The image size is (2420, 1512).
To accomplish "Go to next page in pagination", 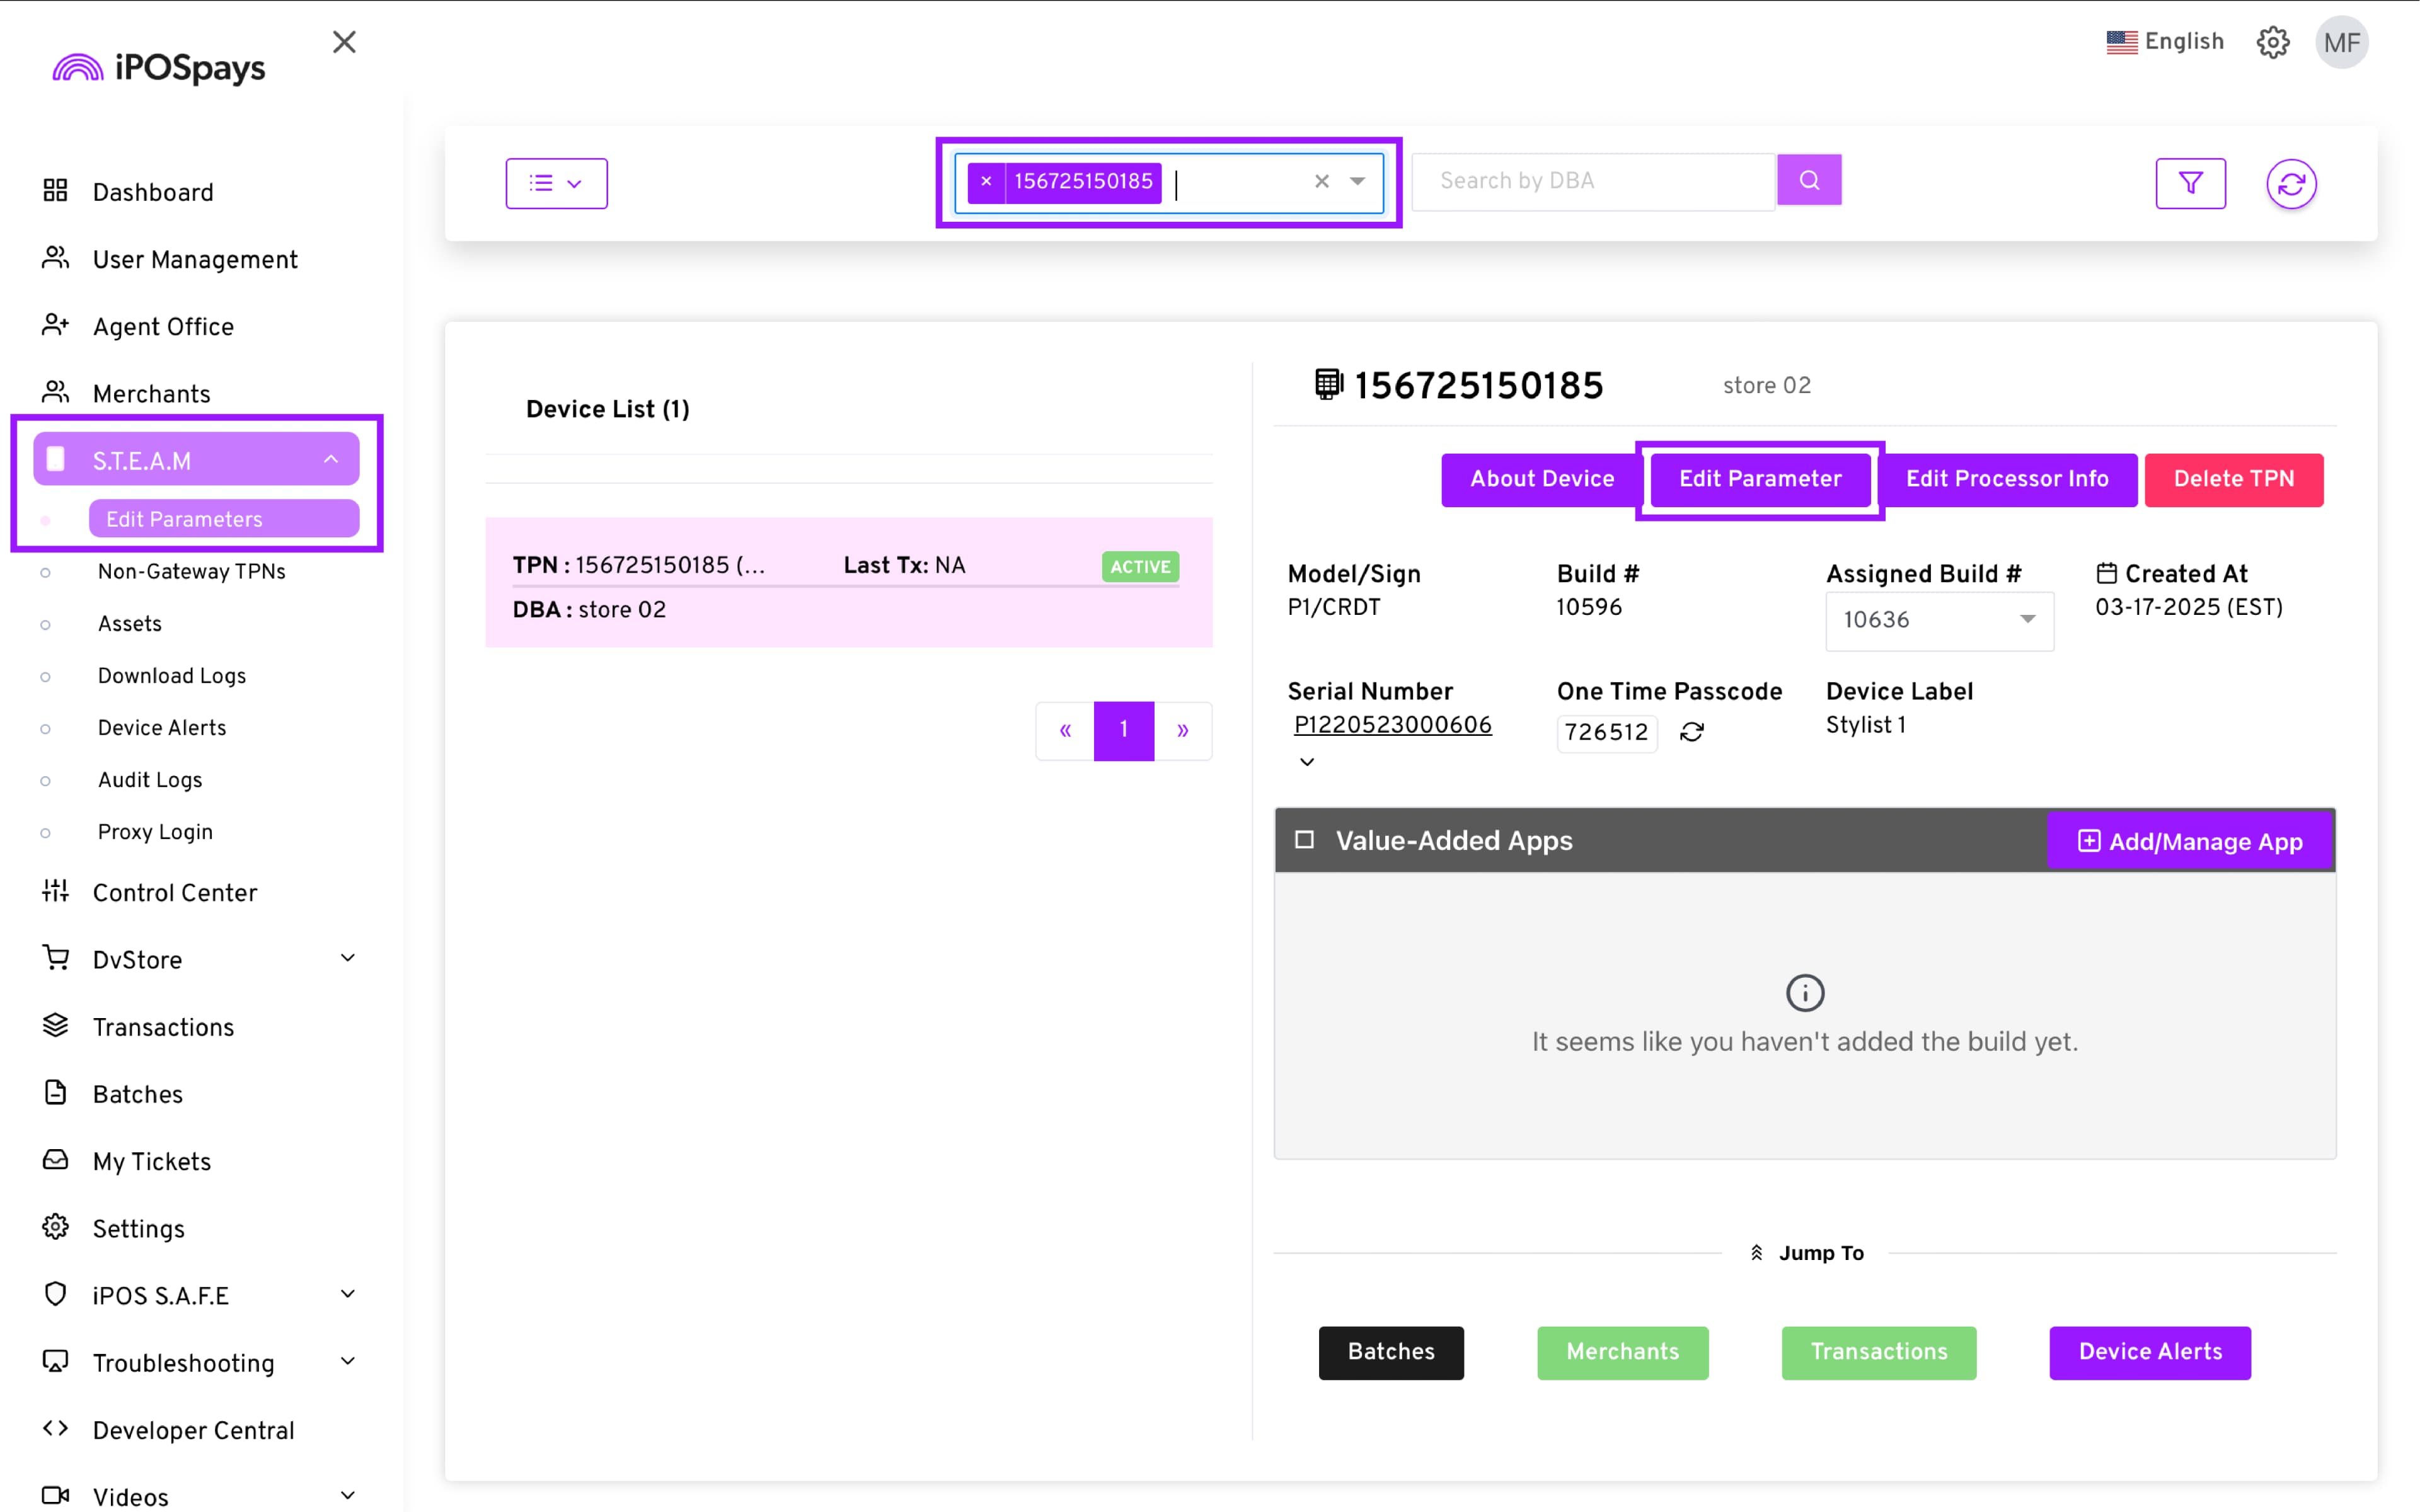I will [x=1182, y=731].
